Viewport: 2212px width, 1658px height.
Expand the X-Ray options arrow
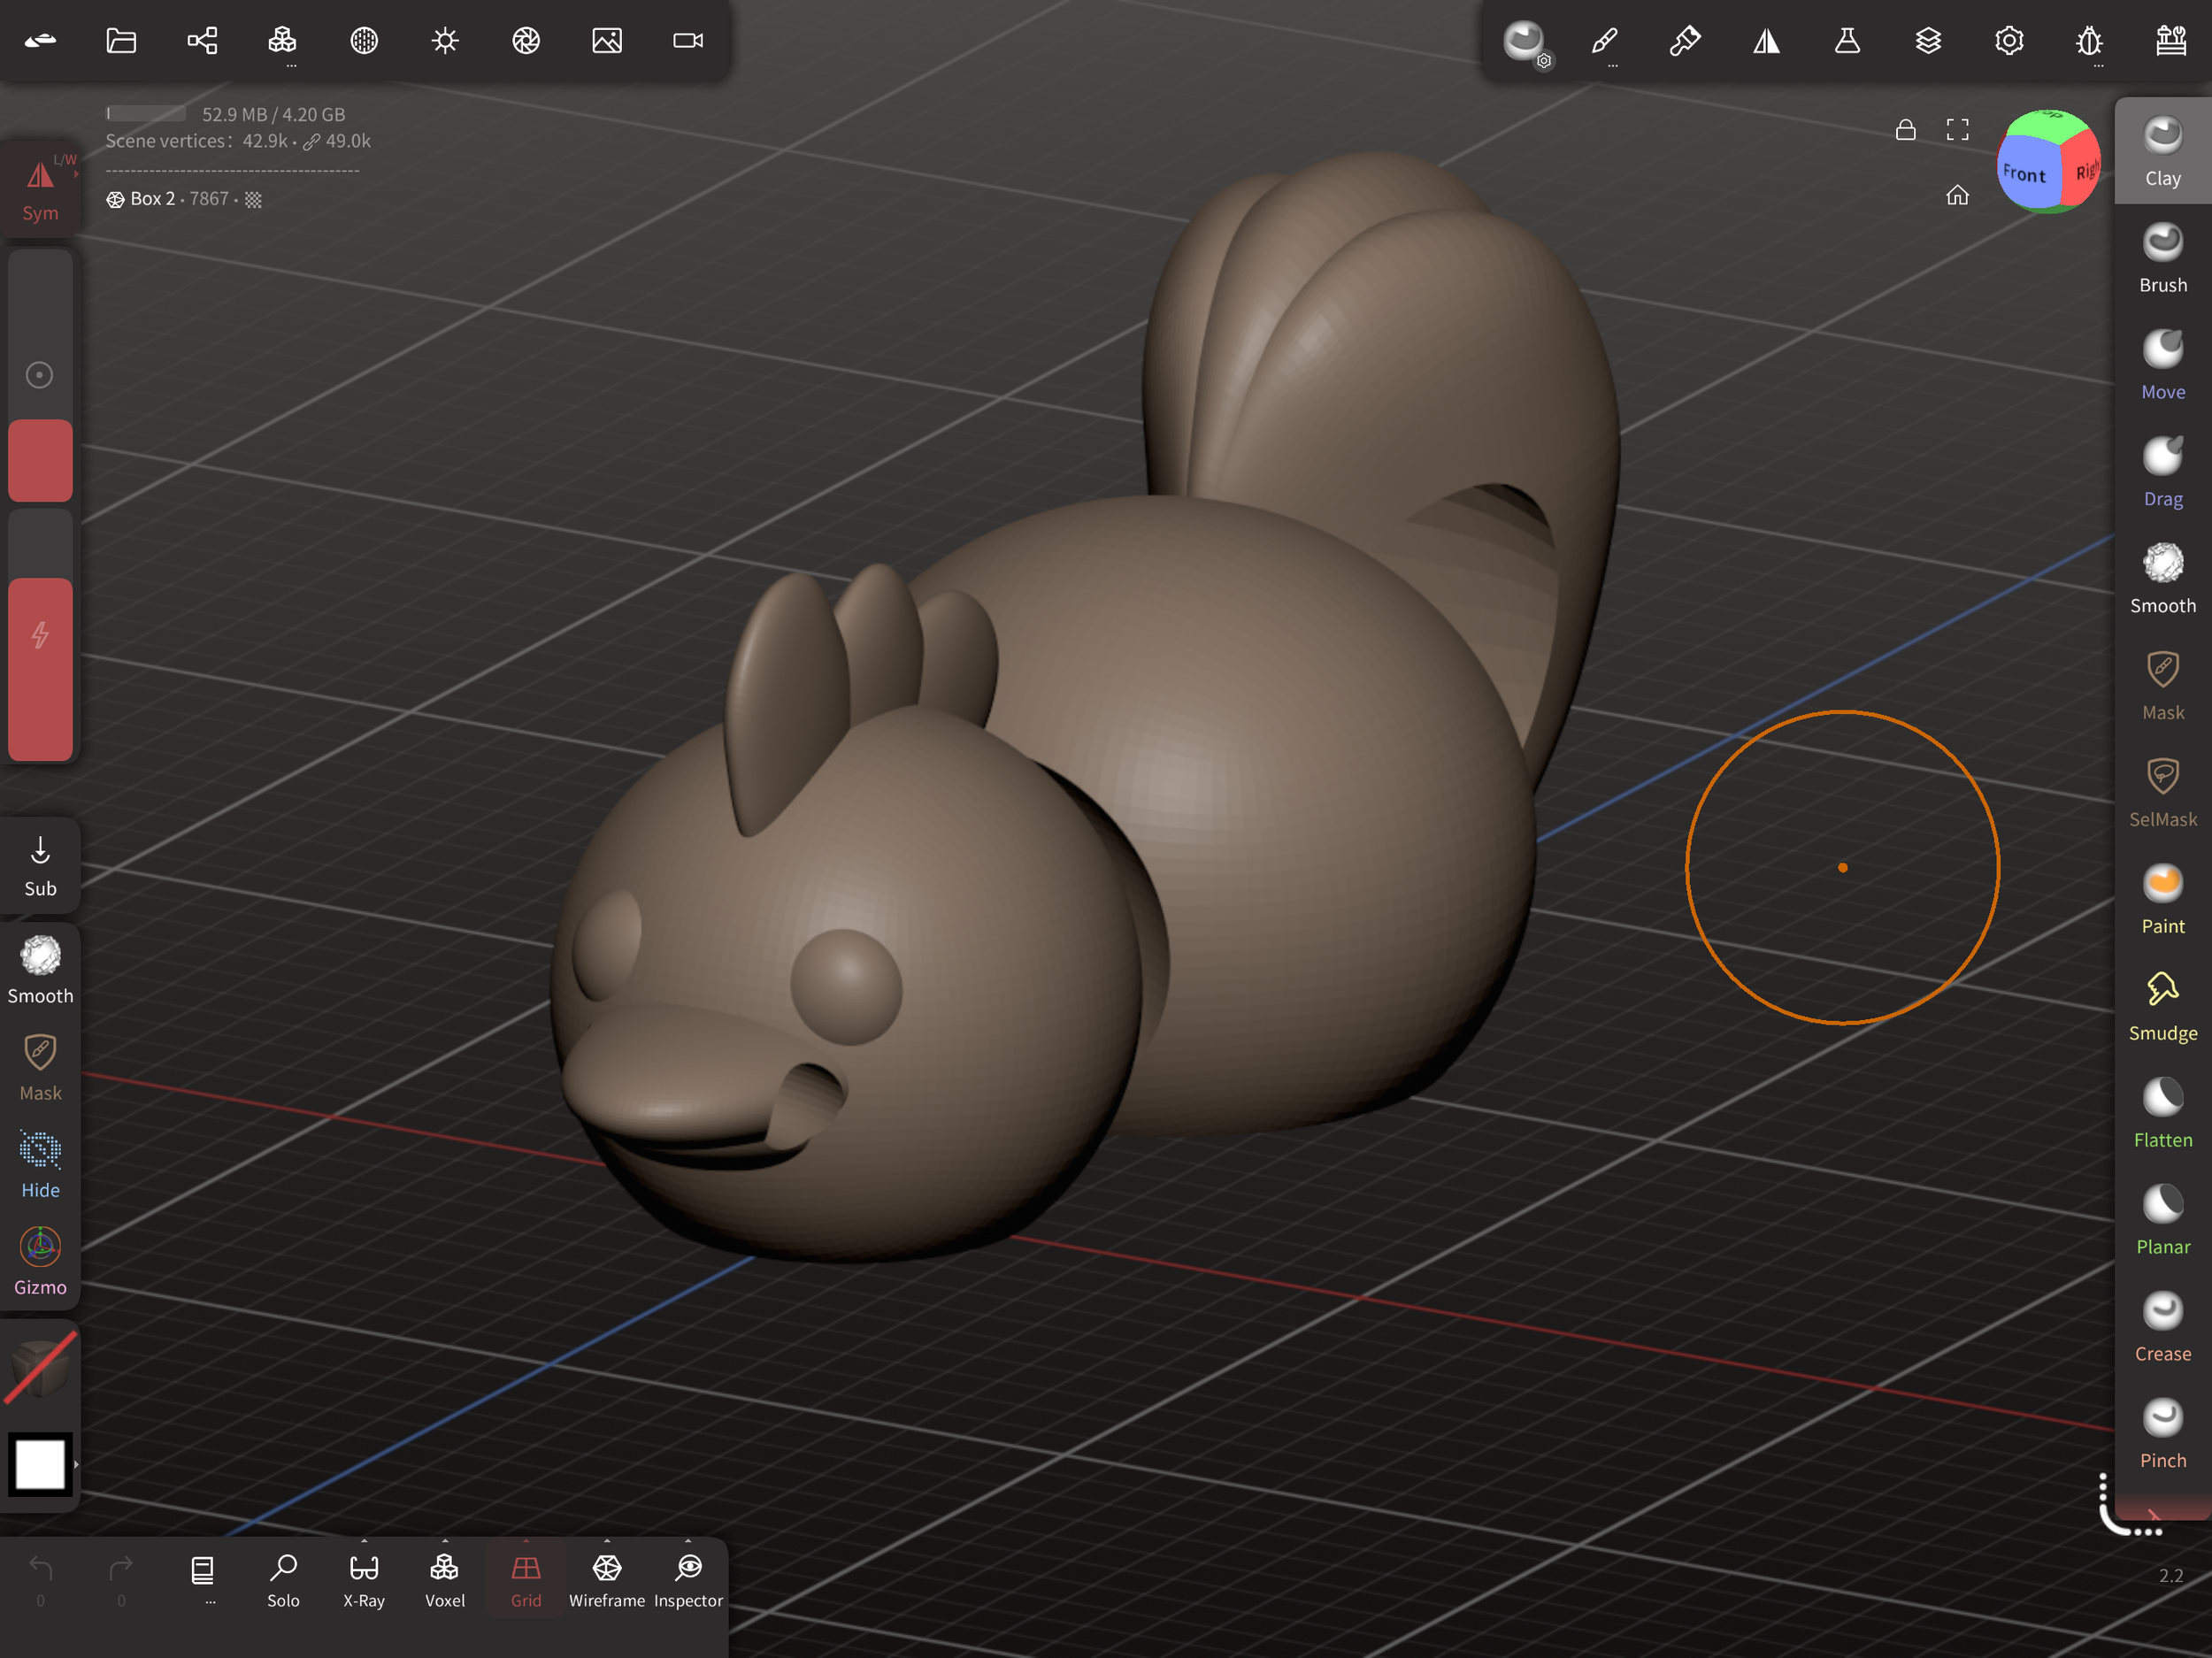(364, 1541)
